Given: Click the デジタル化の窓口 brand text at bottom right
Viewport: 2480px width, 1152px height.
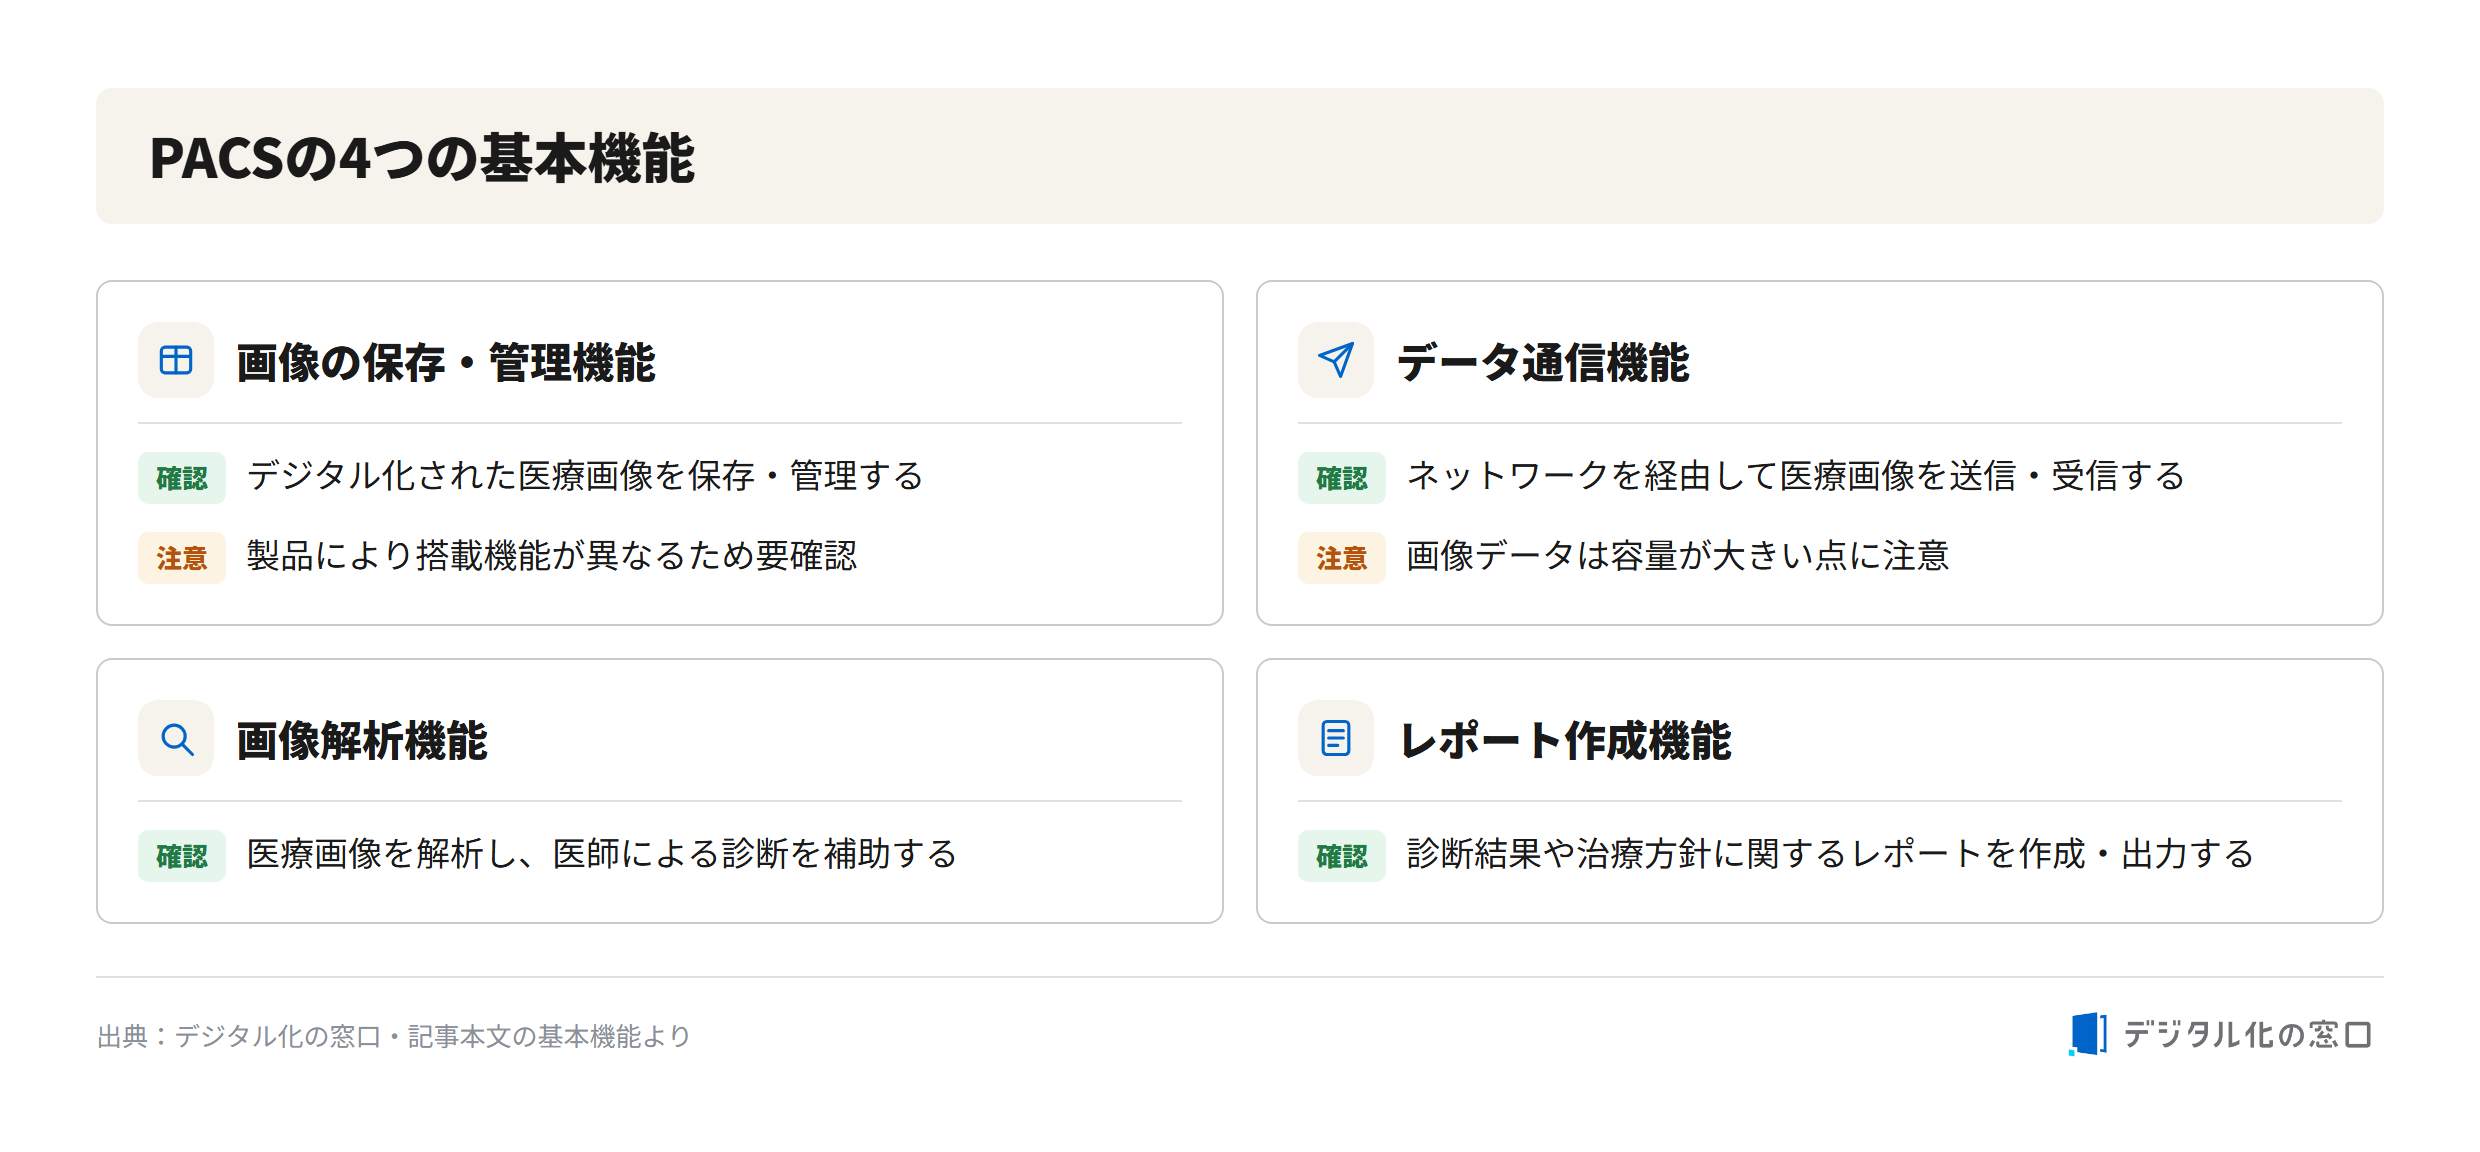Looking at the screenshot, I should click(2247, 1035).
